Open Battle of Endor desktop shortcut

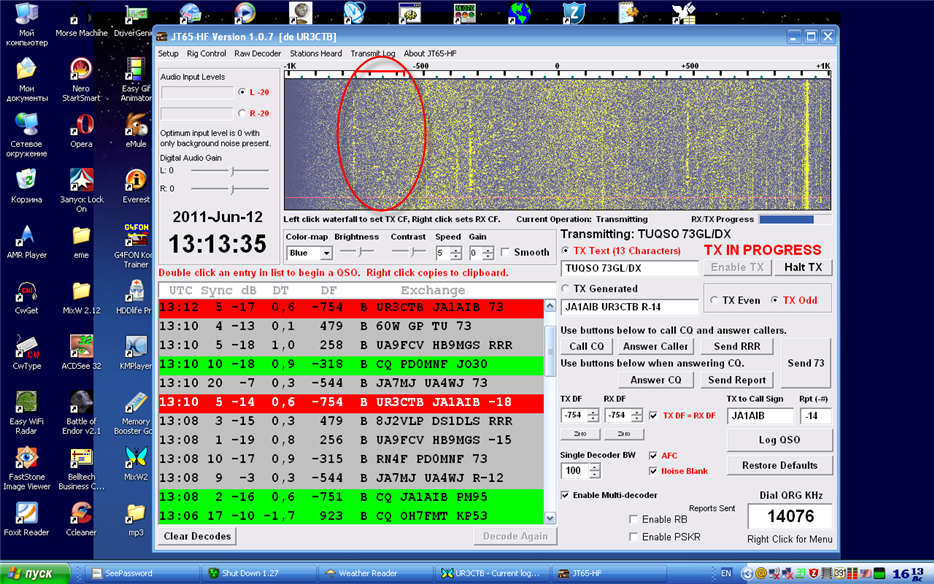click(81, 412)
